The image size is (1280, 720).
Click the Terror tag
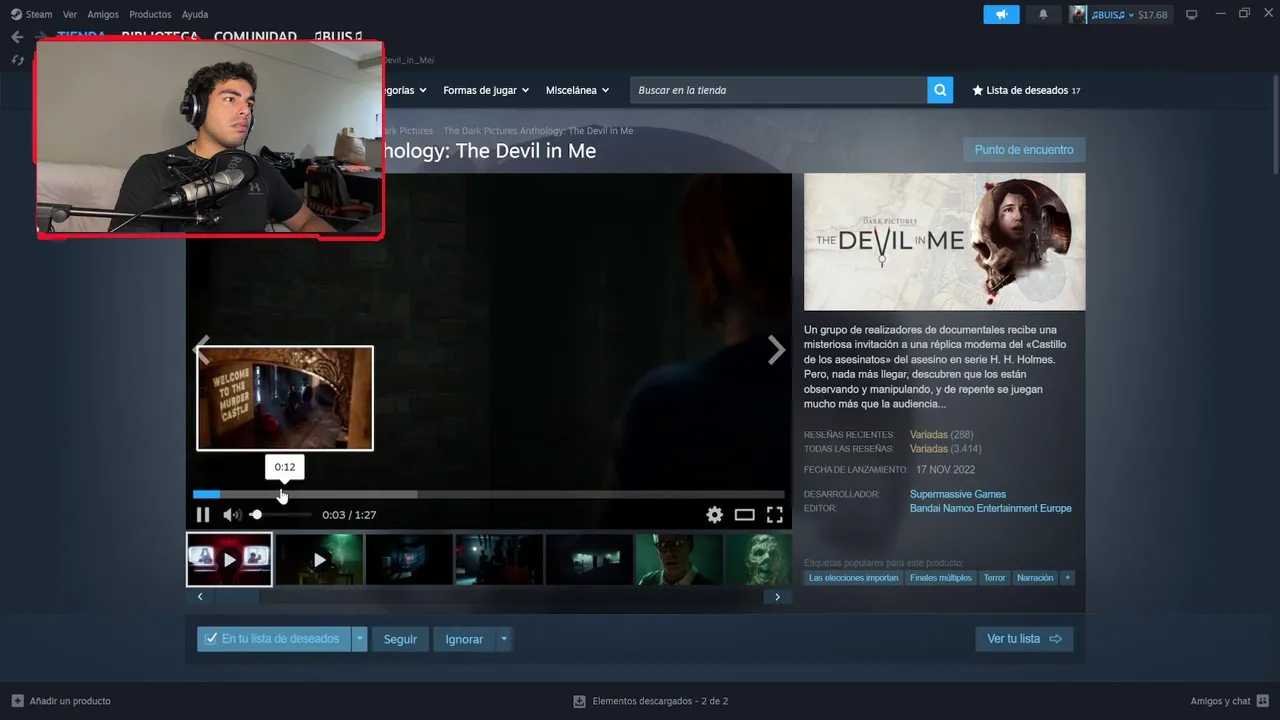(994, 578)
